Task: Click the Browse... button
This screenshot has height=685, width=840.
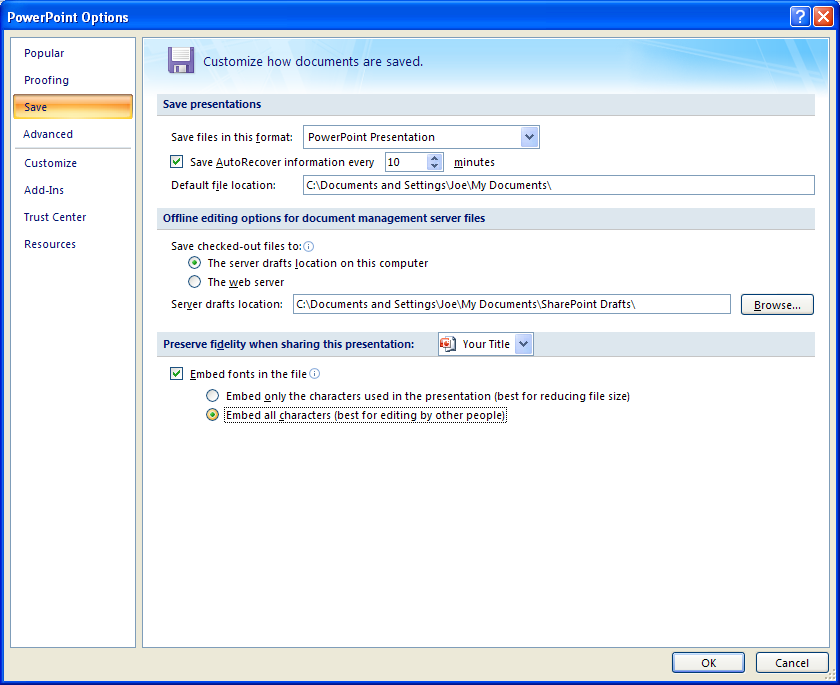Action: tap(777, 305)
